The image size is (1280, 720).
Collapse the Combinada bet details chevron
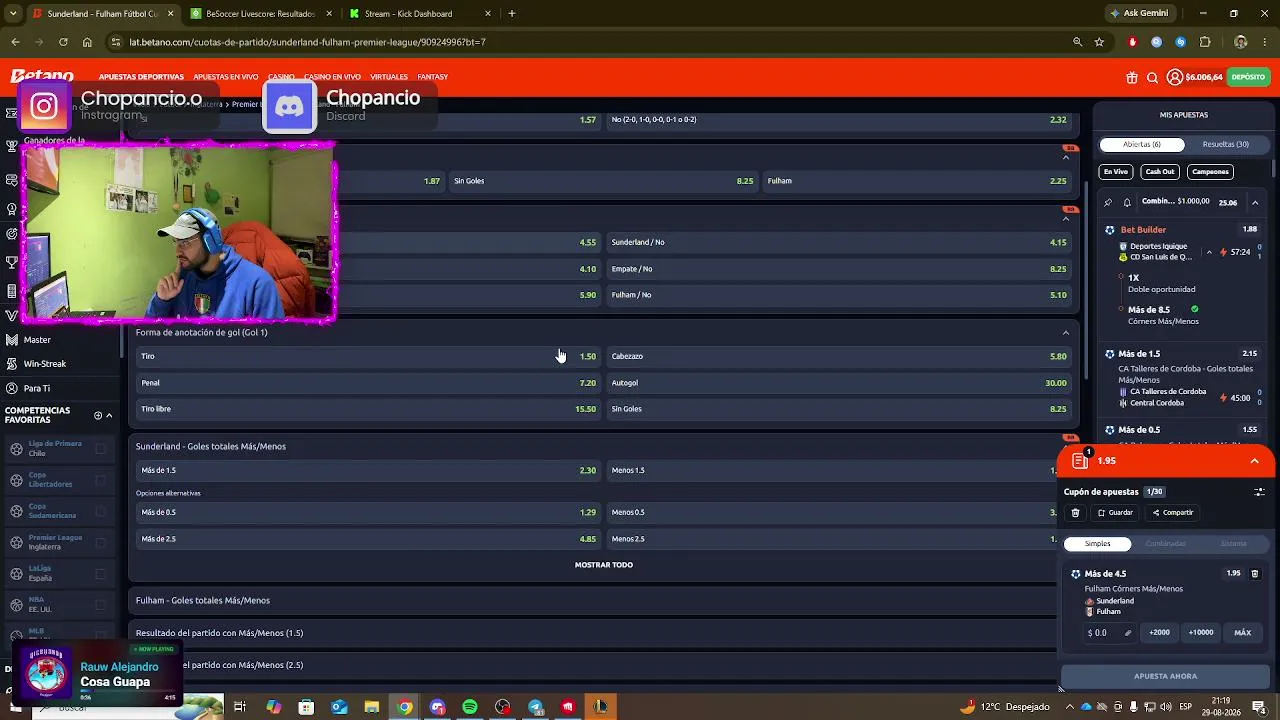click(1255, 202)
